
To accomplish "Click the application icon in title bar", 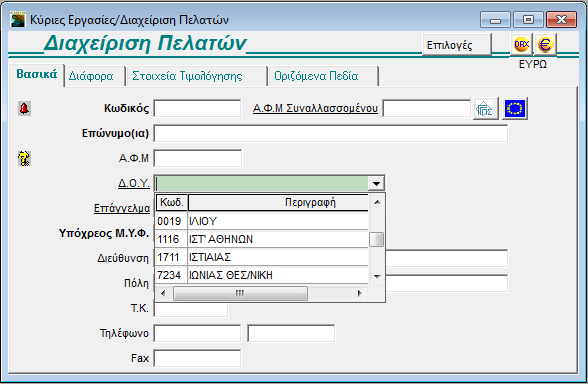I will (18, 20).
